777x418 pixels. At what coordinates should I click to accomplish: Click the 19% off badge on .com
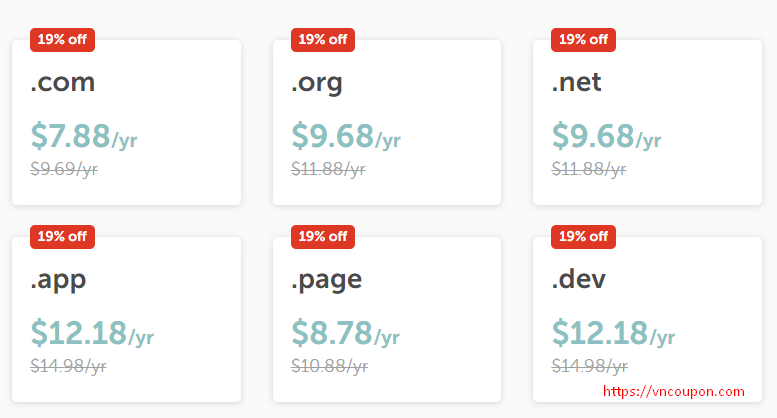click(x=62, y=40)
